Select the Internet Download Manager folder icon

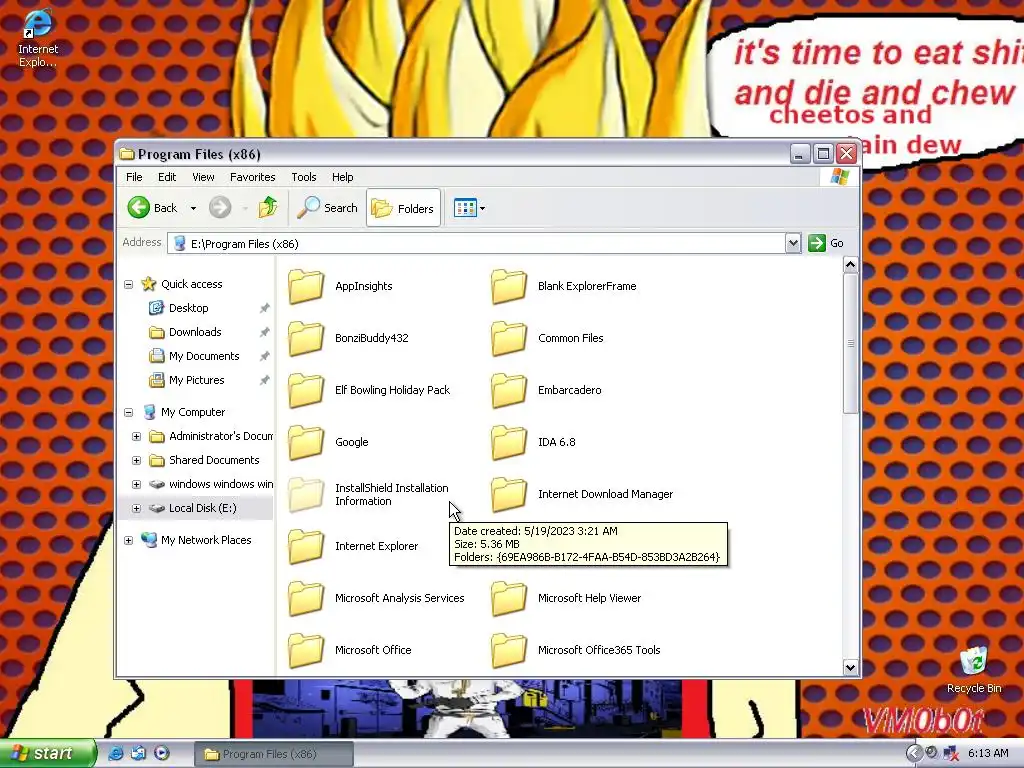point(509,494)
